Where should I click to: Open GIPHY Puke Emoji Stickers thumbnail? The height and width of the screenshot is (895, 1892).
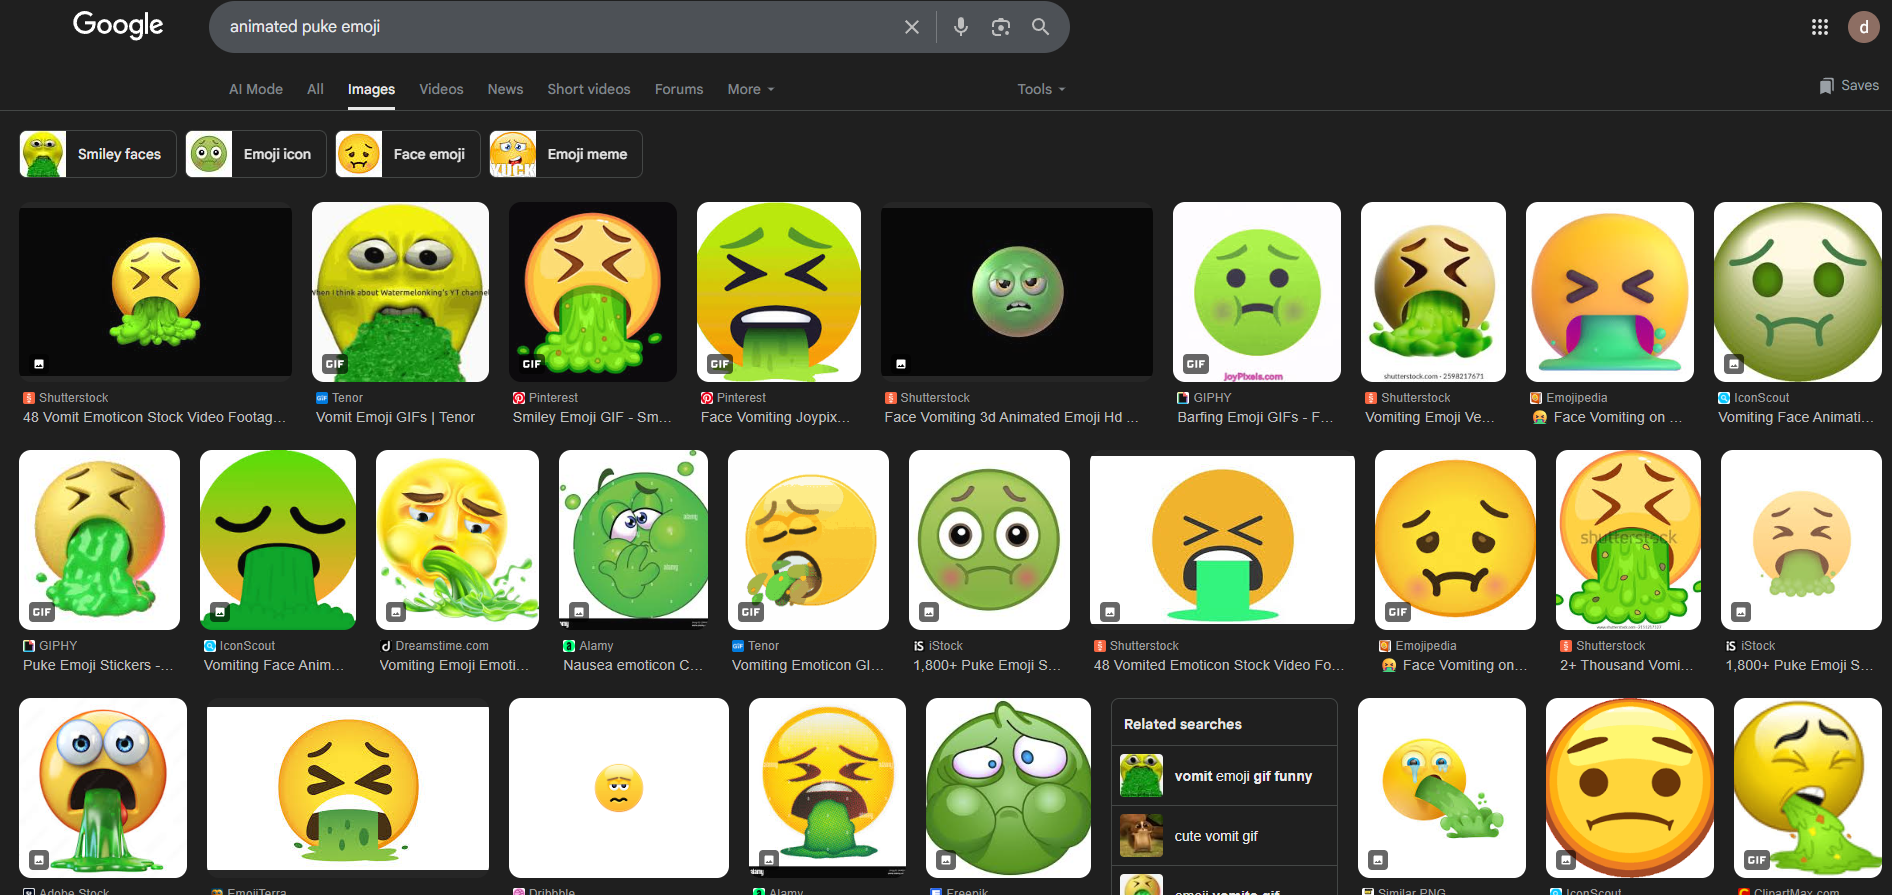99,540
